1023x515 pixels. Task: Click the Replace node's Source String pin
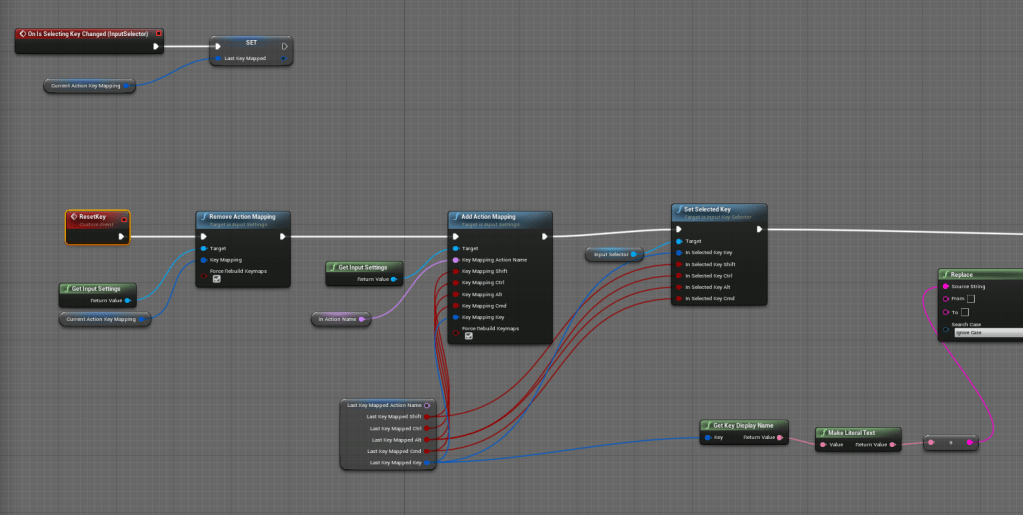(x=946, y=286)
